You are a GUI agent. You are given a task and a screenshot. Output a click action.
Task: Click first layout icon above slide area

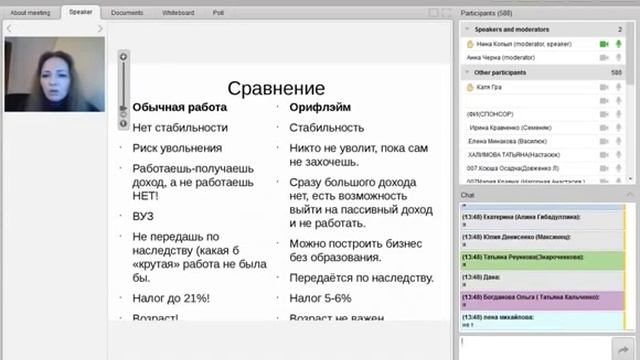[x=433, y=13]
